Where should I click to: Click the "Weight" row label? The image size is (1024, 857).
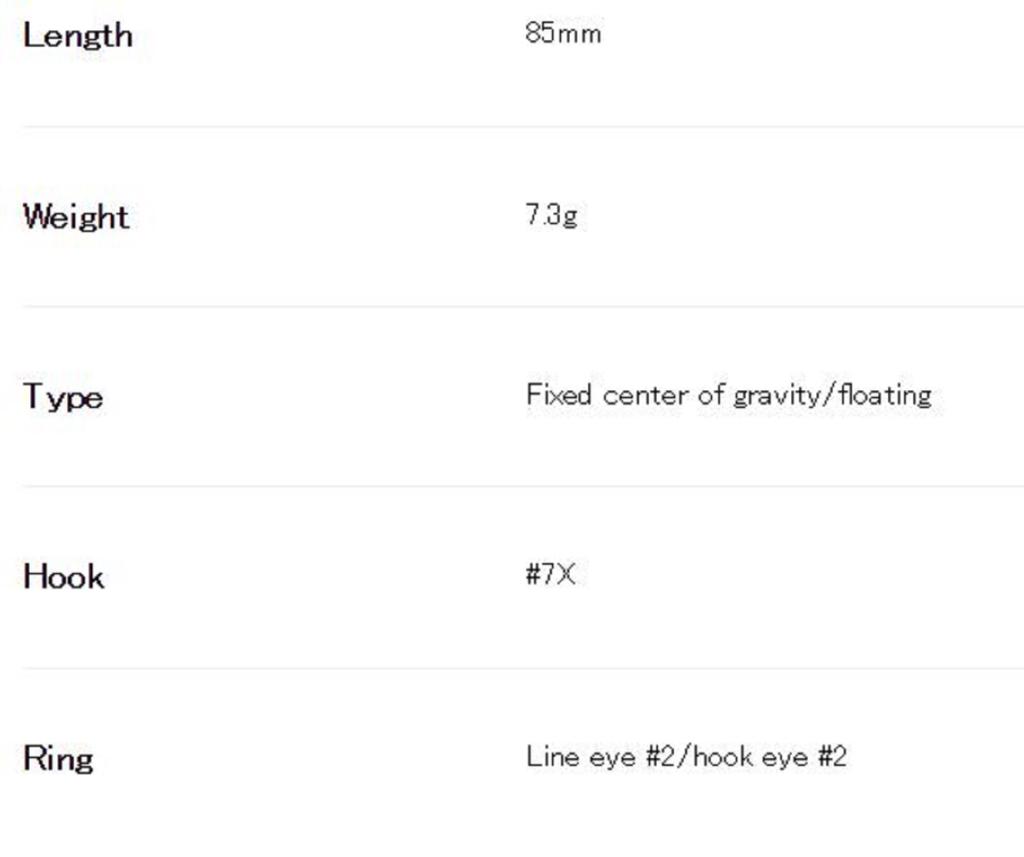pos(76,216)
